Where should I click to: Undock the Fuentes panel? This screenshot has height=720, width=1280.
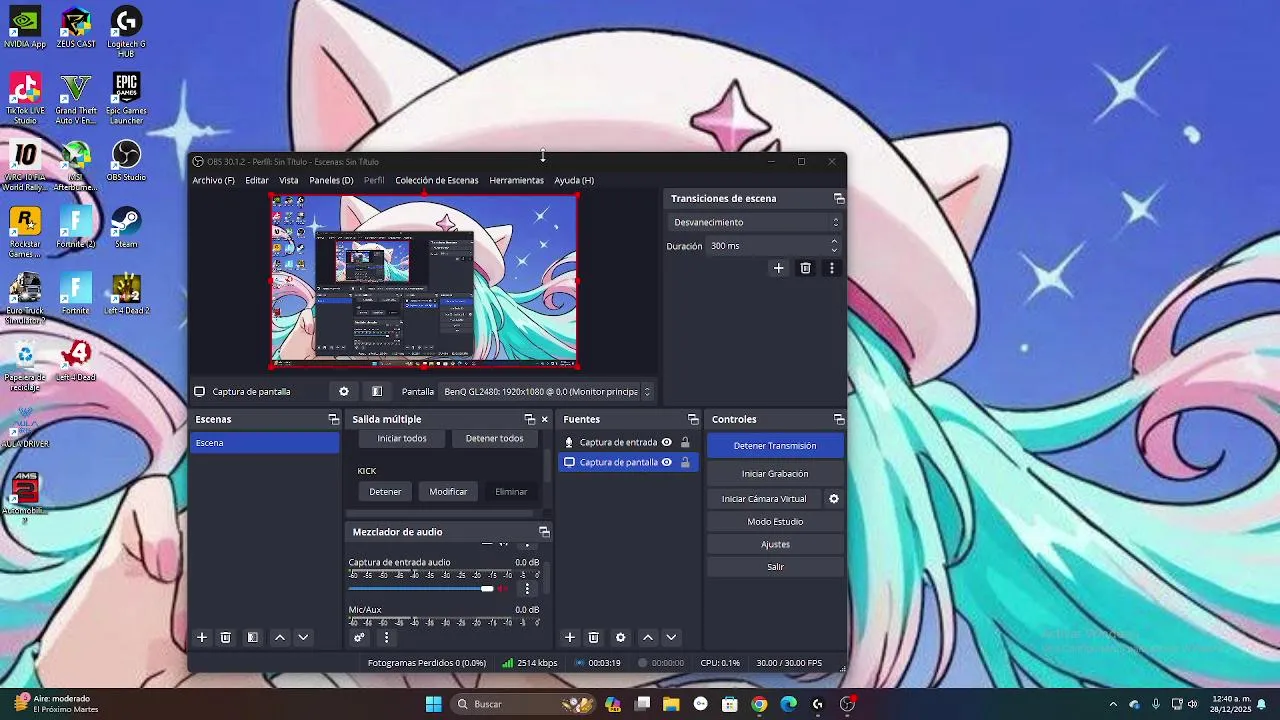693,420
